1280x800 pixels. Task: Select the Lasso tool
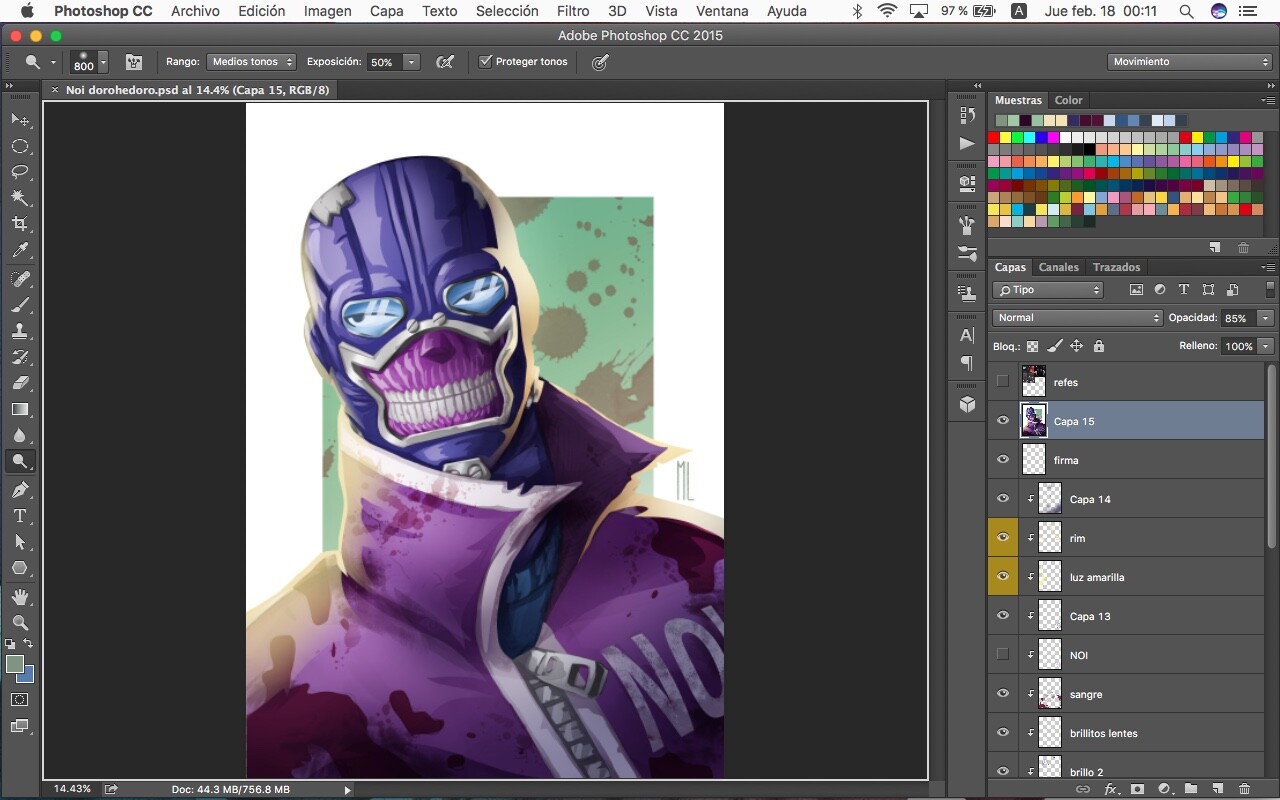tap(20, 172)
